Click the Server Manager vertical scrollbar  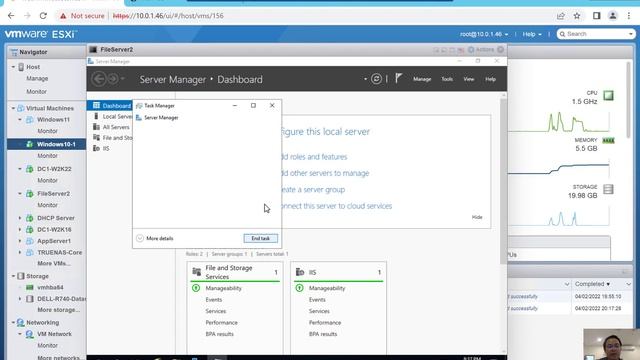(x=503, y=182)
